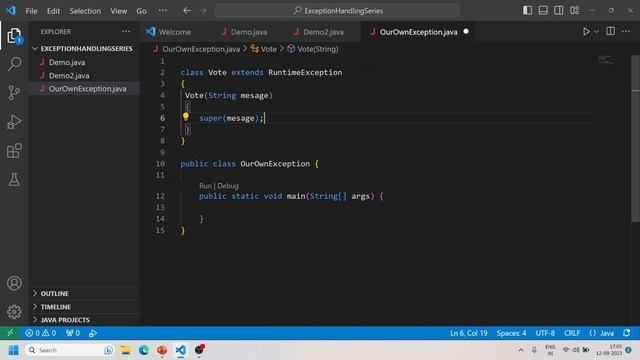Screen dimensions: 640x360
Task: Navigate forward with the arrow
Action: 203,11
